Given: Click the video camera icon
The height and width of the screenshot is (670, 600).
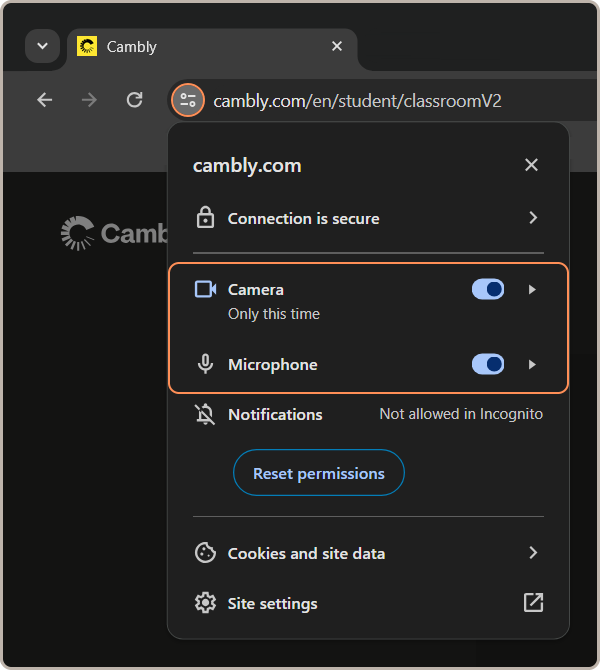Looking at the screenshot, I should pyautogui.click(x=205, y=289).
